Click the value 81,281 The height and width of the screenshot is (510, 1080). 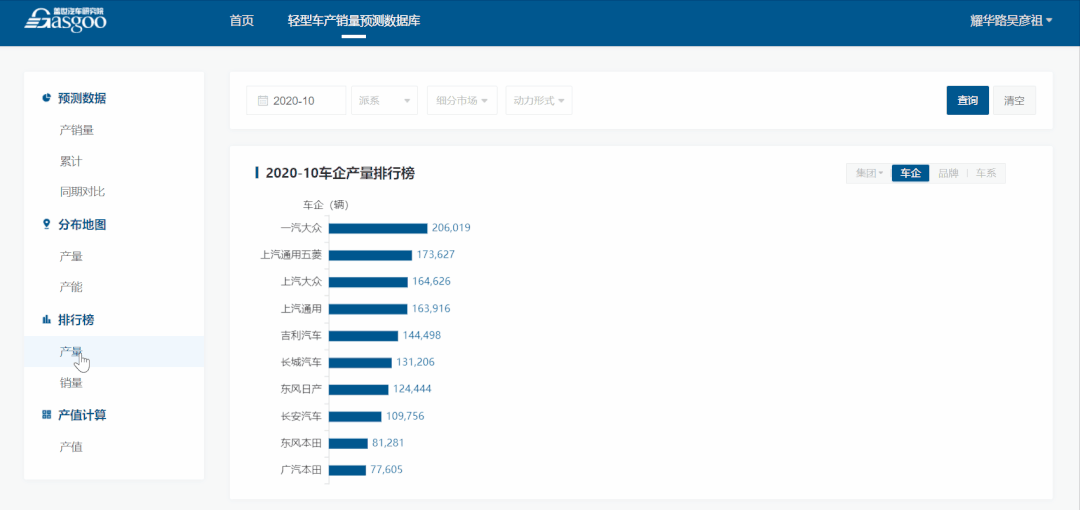[388, 442]
